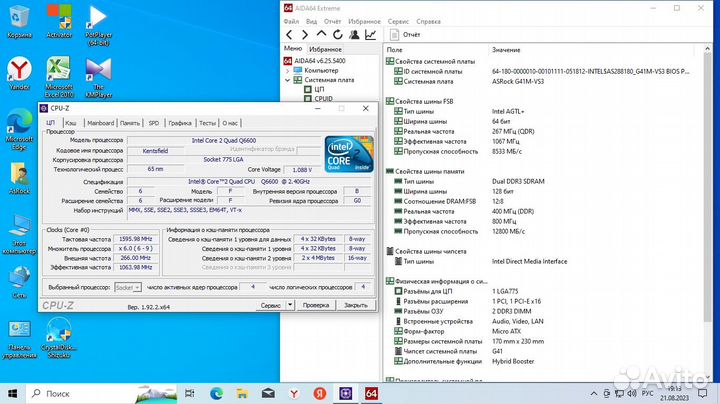Viewport: 720px width, 404px height.
Task: Open PotPlayer 64-bit desktop shortcut
Action: click(98, 25)
